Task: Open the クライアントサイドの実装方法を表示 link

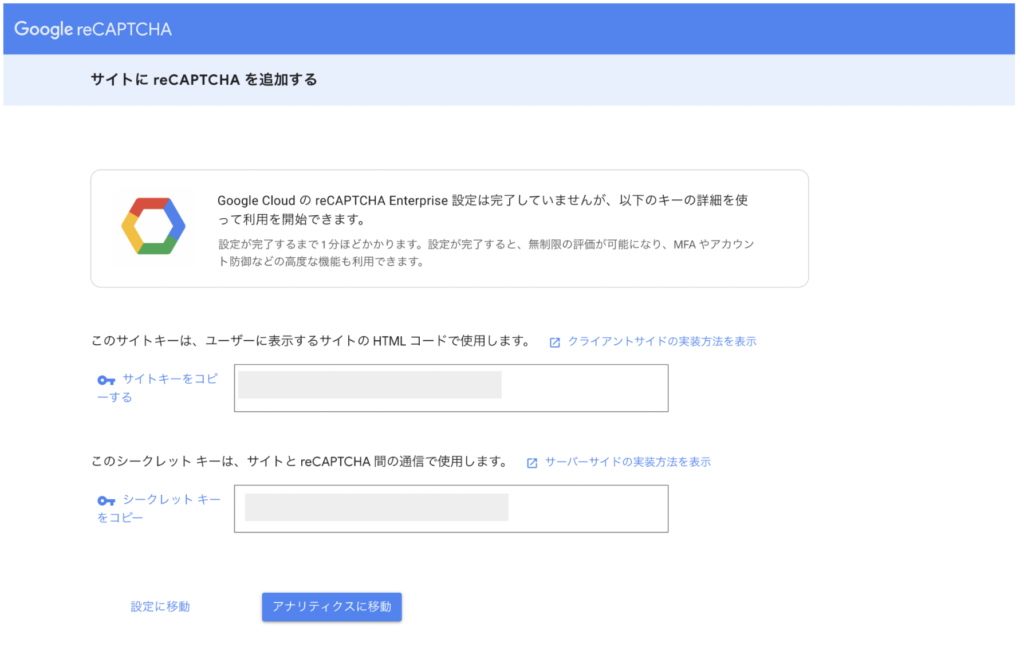Action: click(x=662, y=341)
